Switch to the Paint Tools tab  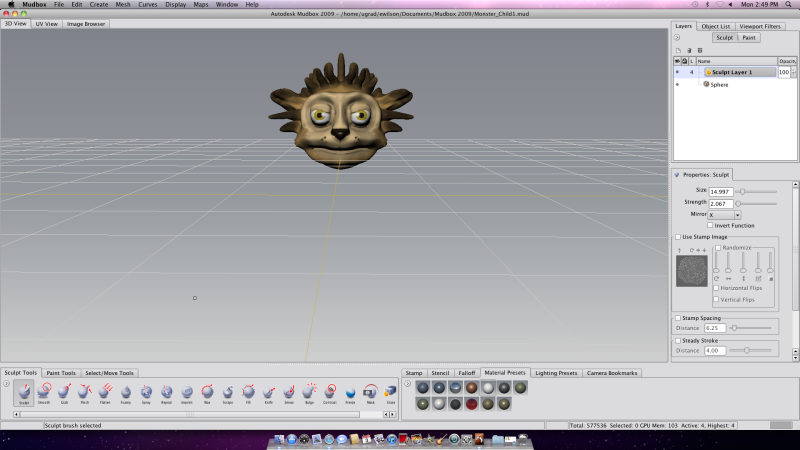[60, 373]
